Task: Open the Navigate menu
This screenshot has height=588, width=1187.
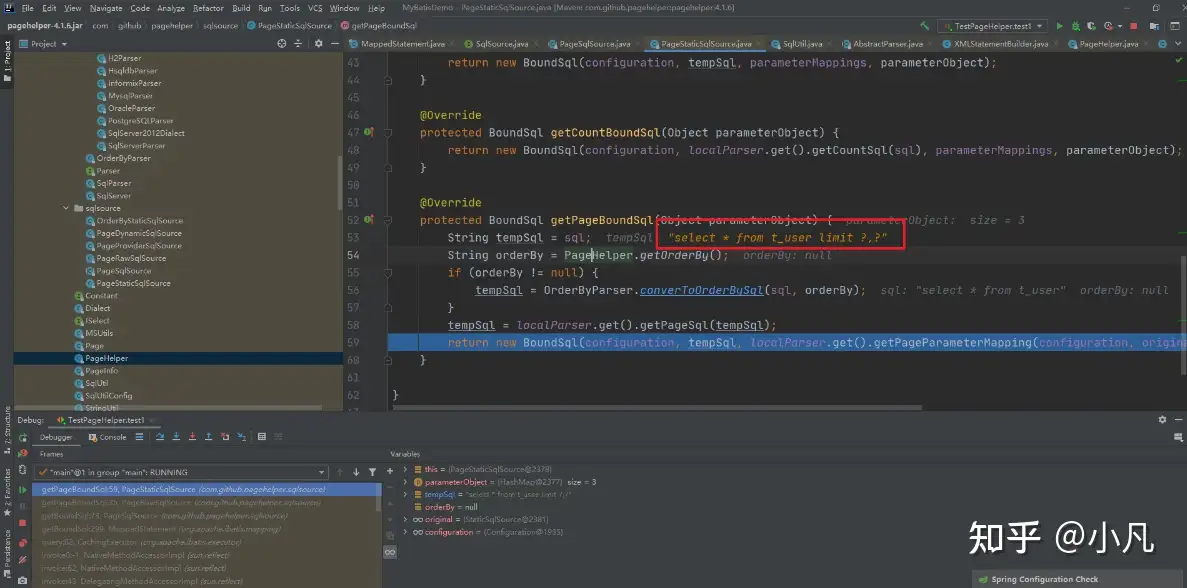Action: (106, 8)
